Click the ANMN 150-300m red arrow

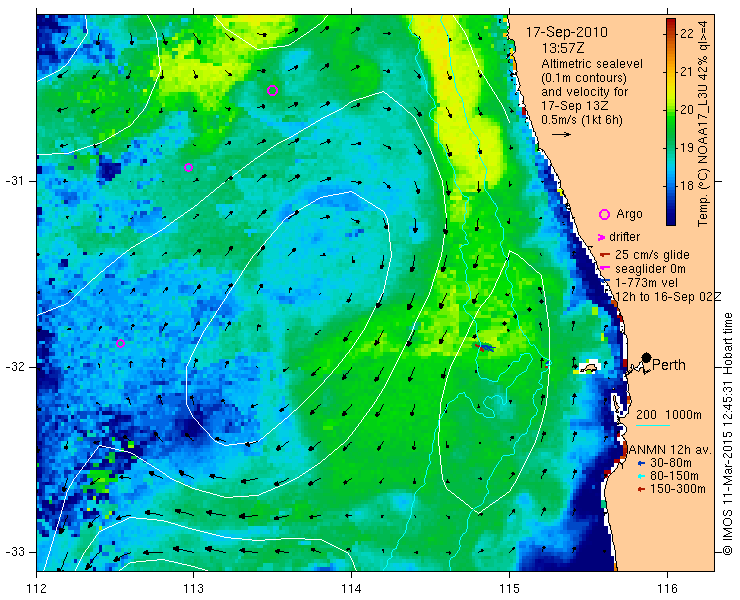[x=641, y=490]
